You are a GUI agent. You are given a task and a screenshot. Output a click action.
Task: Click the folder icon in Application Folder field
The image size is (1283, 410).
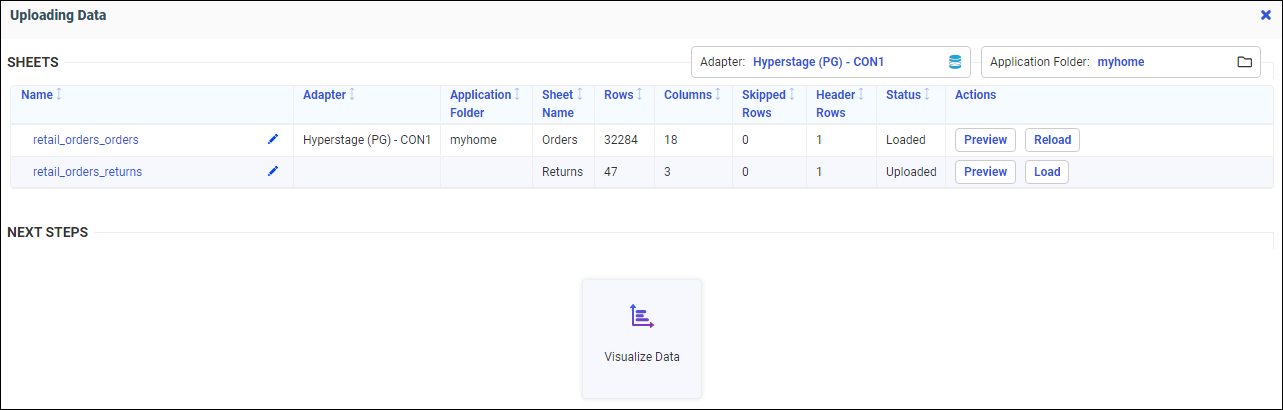pyautogui.click(x=1244, y=62)
